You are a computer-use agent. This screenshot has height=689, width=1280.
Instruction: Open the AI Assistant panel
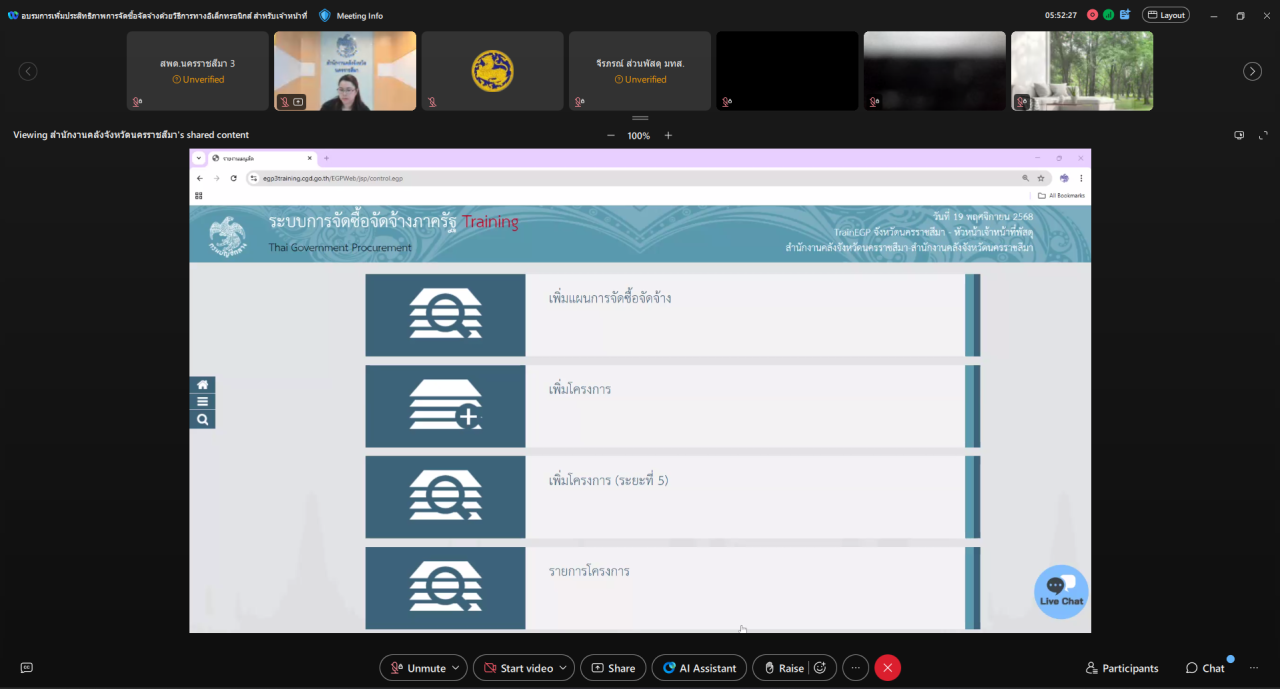699,668
